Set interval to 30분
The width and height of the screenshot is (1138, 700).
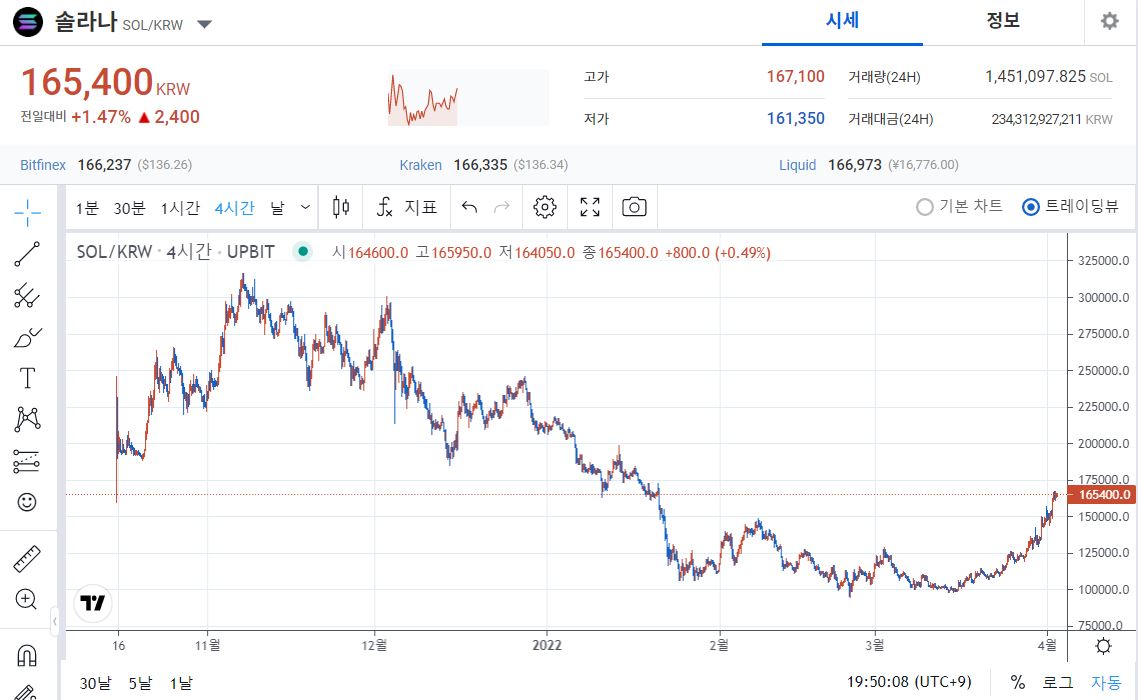click(x=129, y=208)
